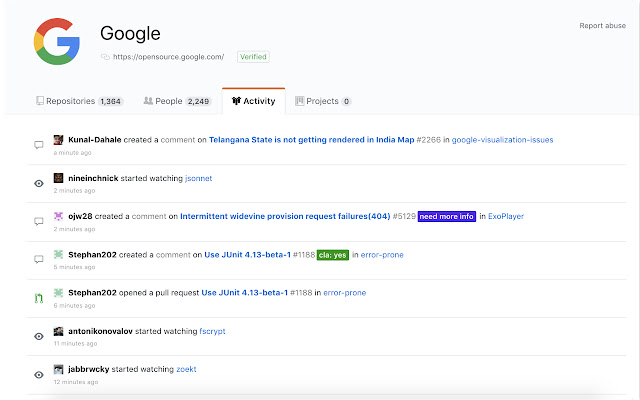Open the fscrypt repository link

coord(212,331)
